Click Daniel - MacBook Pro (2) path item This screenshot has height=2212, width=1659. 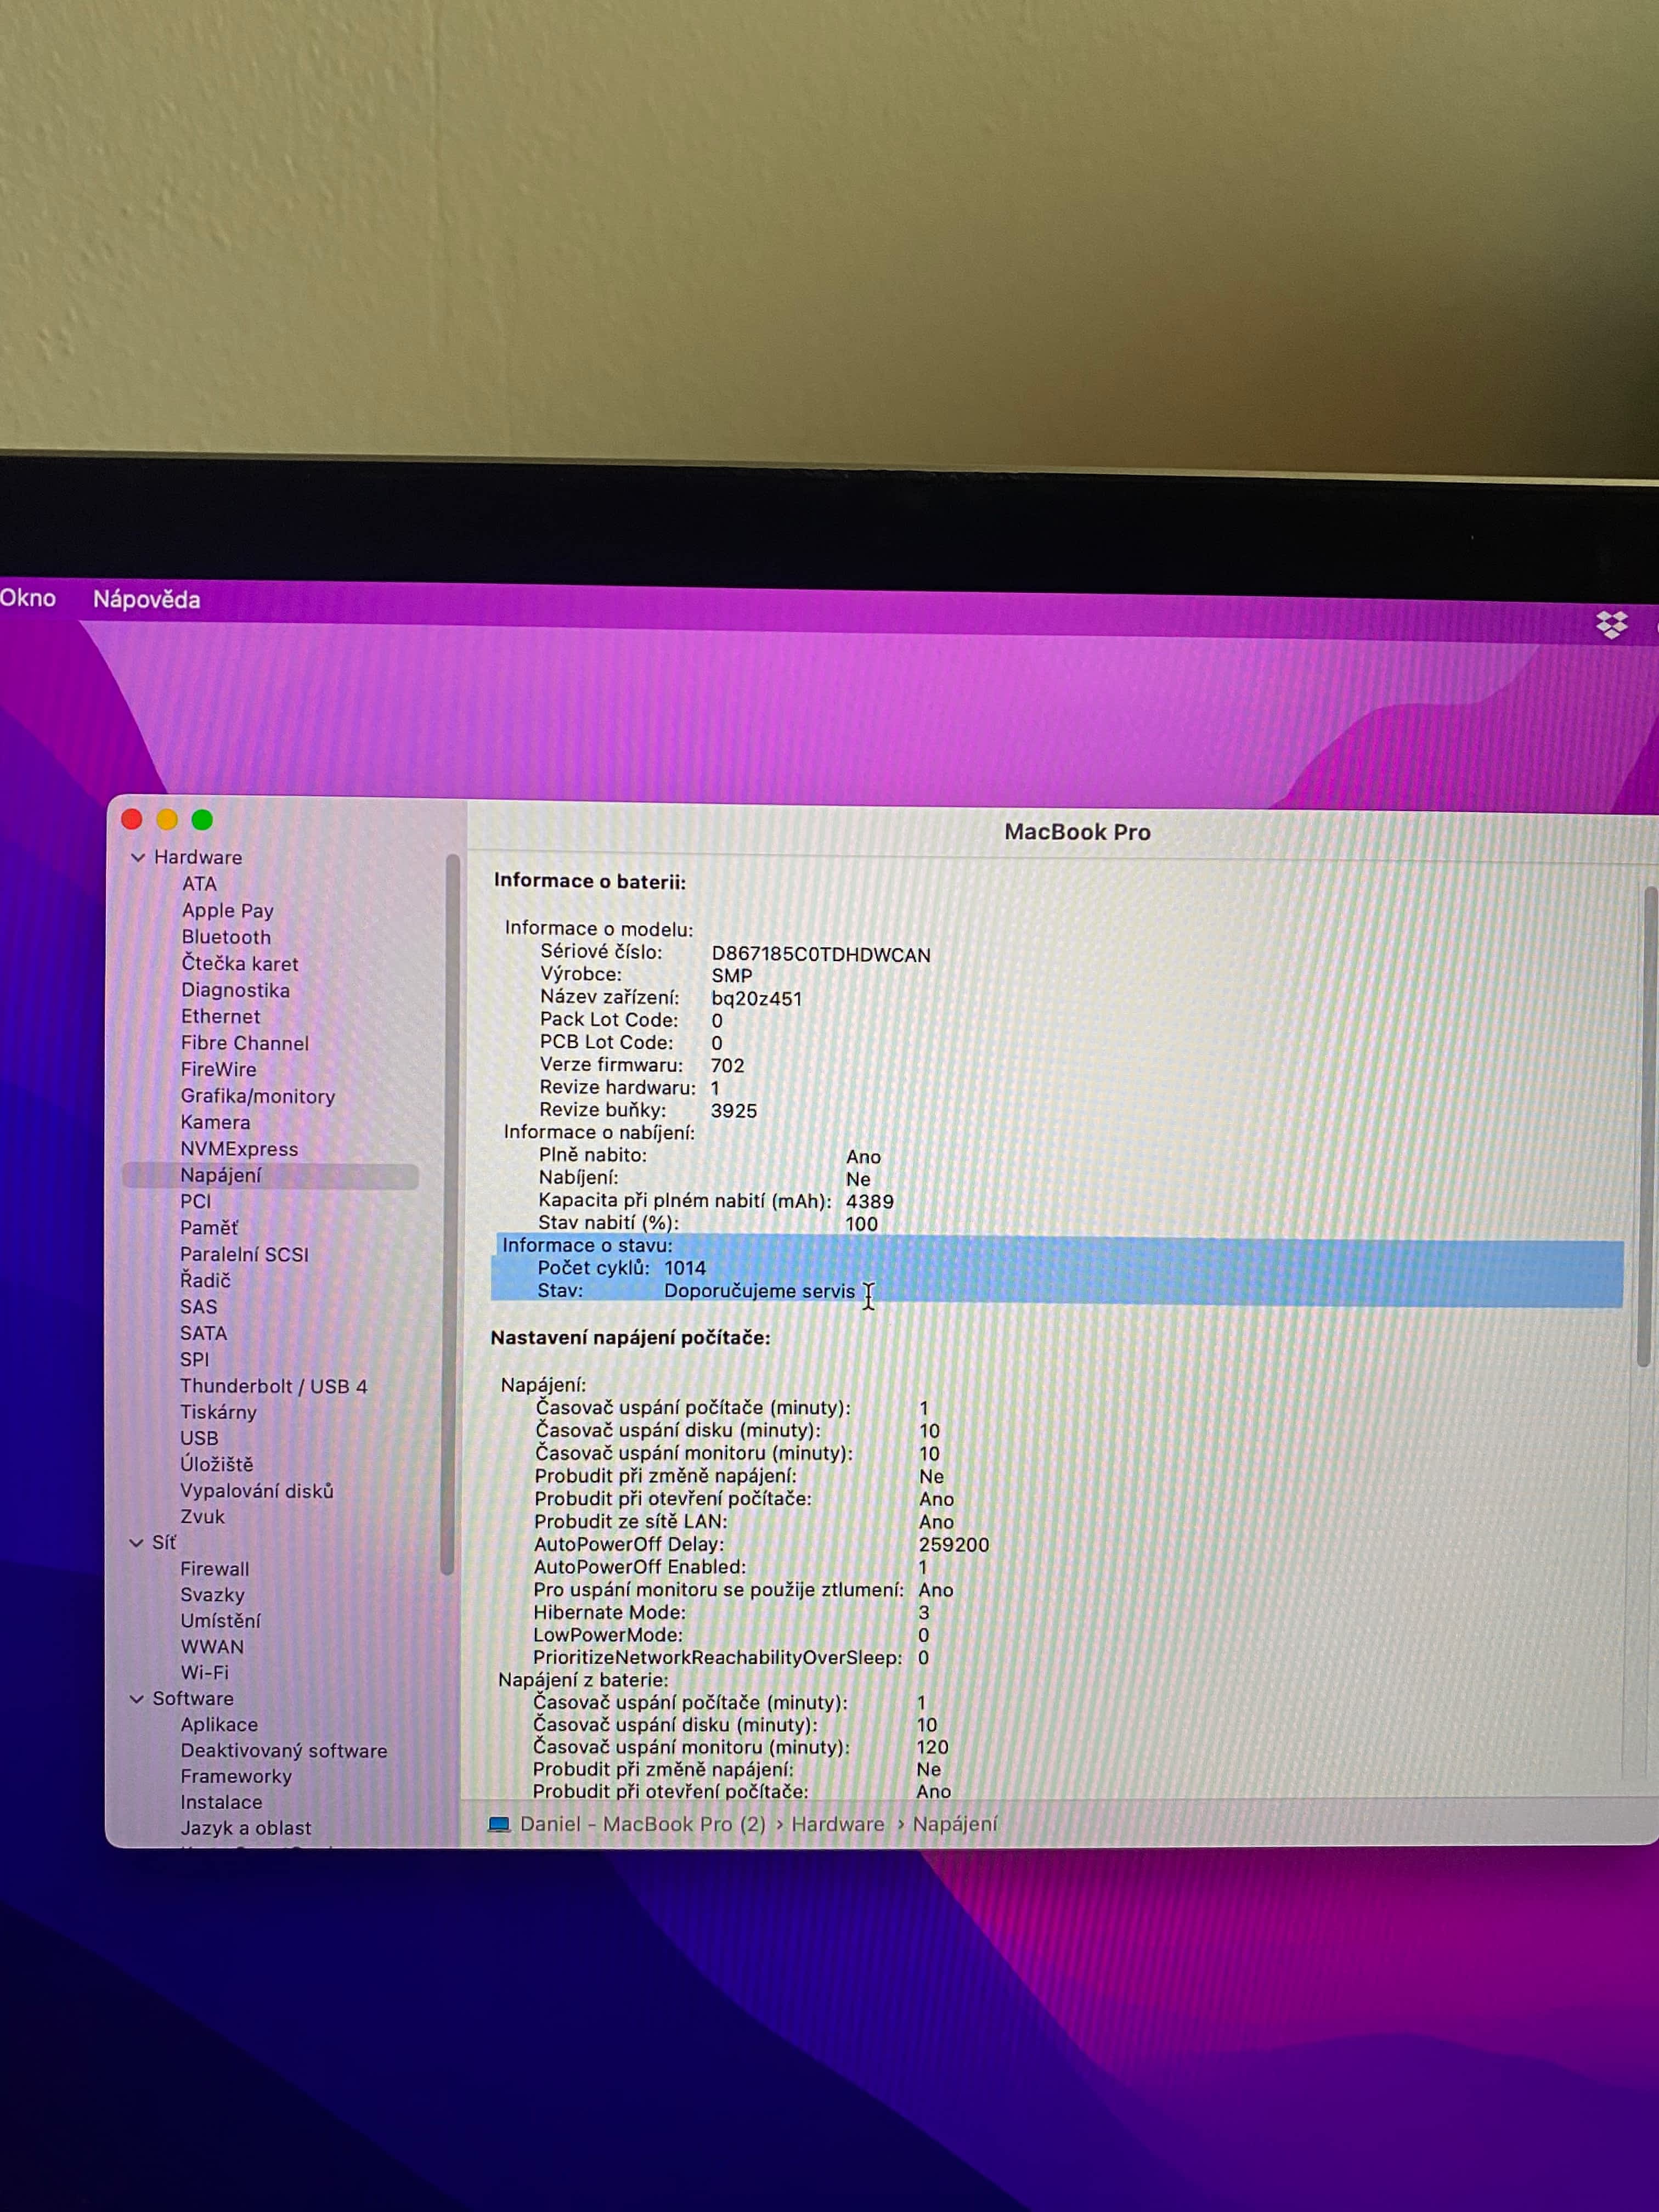642,1824
